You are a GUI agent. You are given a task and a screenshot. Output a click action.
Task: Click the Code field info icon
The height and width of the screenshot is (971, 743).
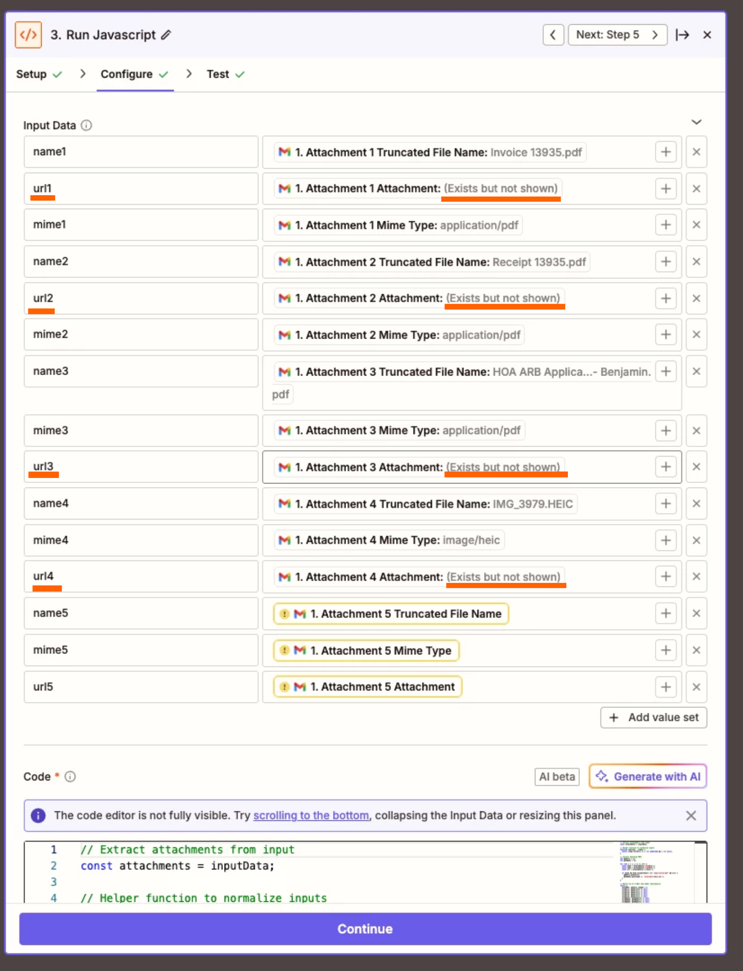(x=70, y=777)
